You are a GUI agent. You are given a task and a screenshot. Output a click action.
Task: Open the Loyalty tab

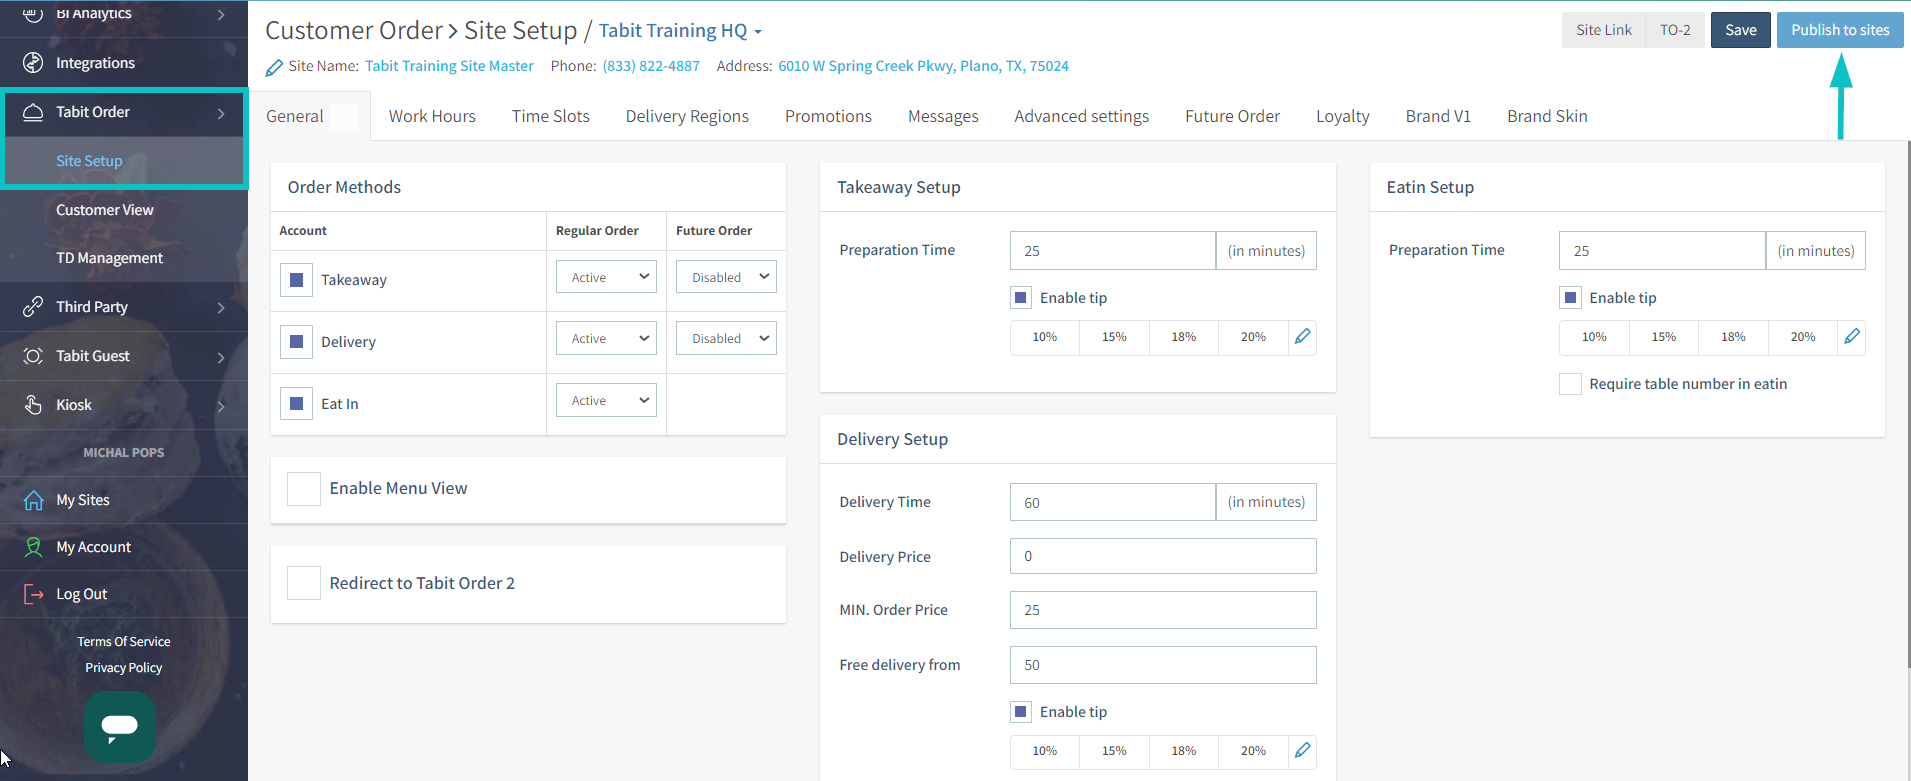(x=1342, y=116)
